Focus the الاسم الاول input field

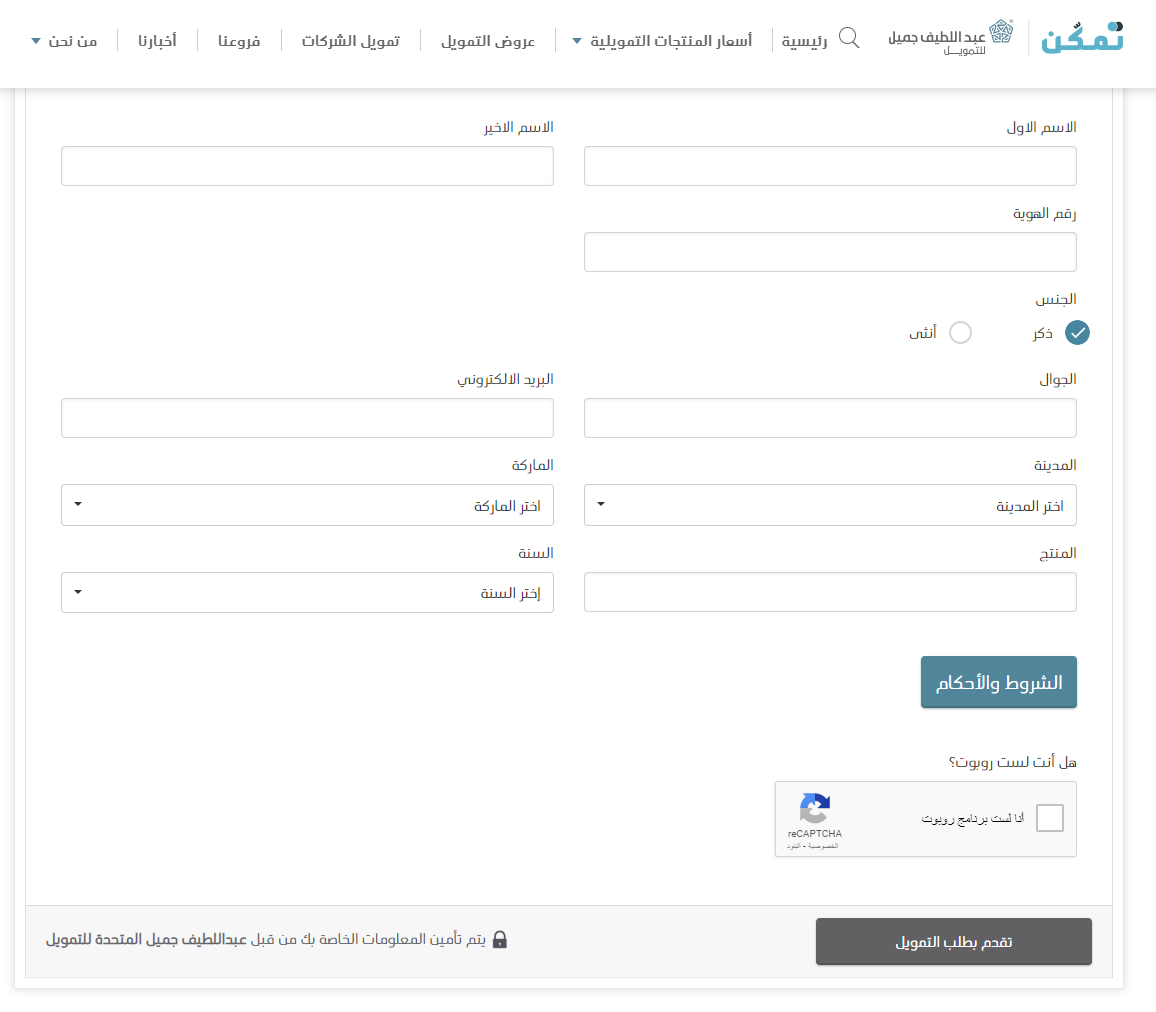[830, 166]
